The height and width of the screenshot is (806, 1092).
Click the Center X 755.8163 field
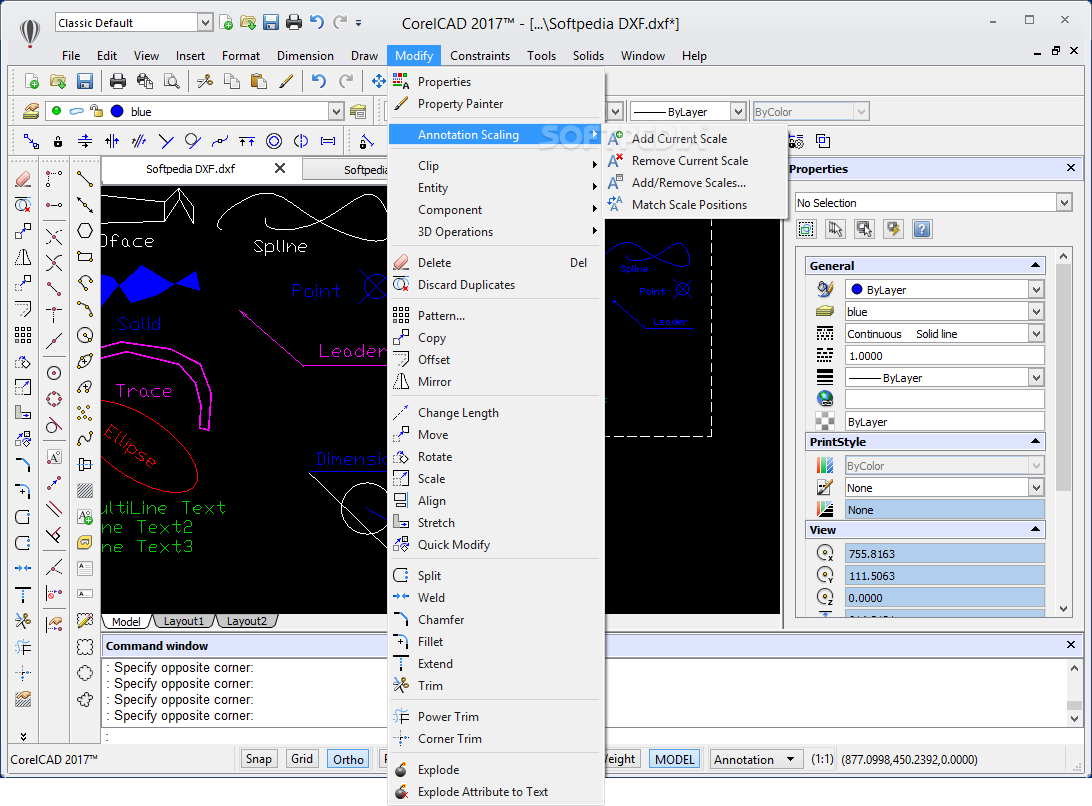(x=944, y=554)
